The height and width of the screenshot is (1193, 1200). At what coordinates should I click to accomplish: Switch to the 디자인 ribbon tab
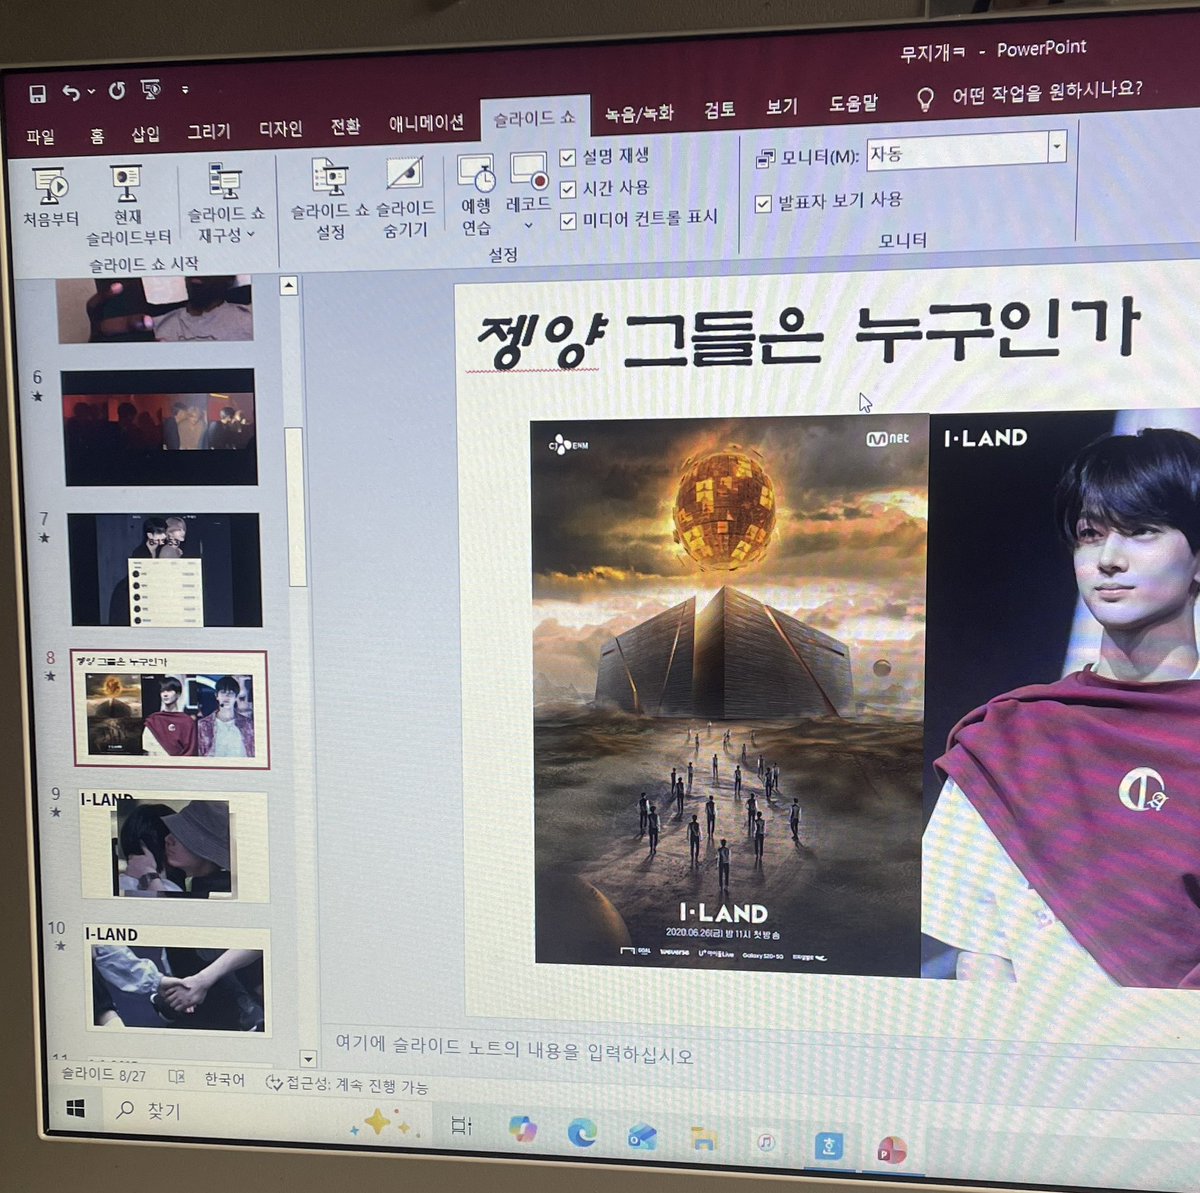tap(281, 129)
